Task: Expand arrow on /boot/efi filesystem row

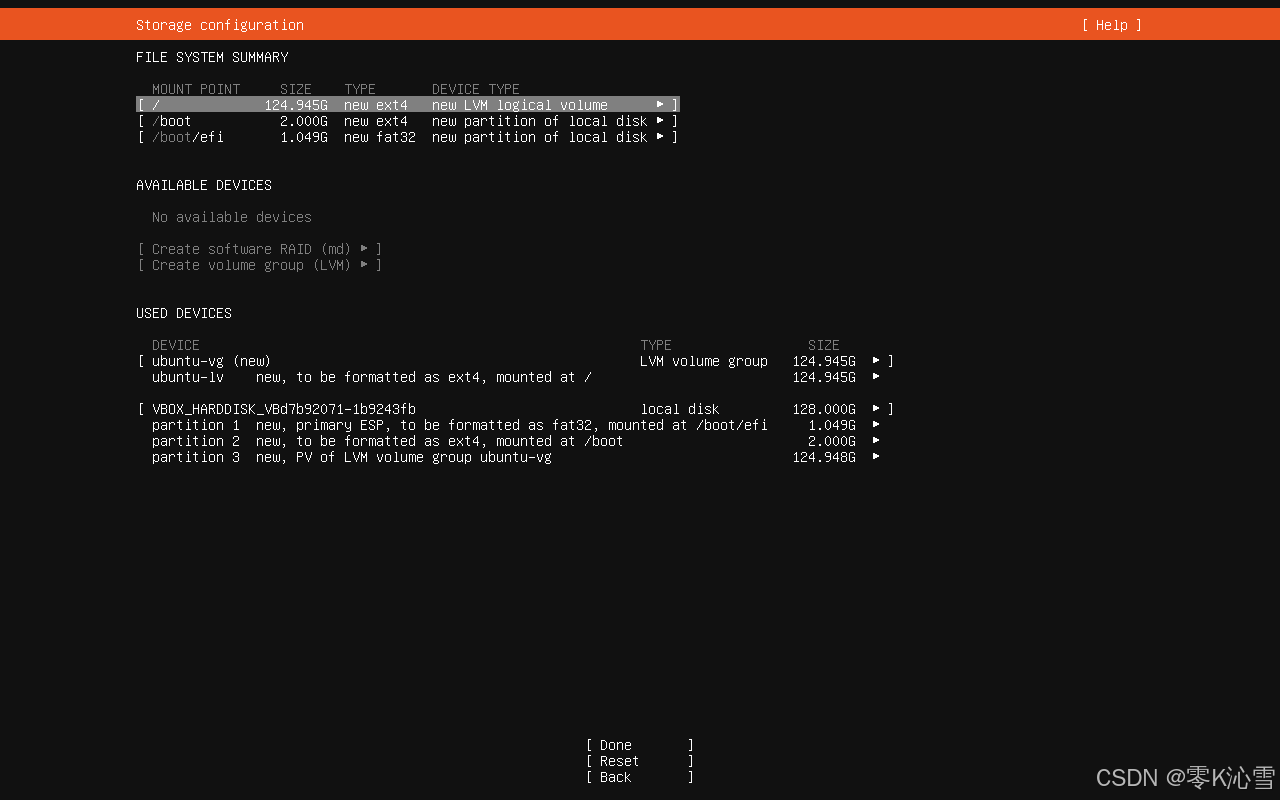Action: [660, 137]
